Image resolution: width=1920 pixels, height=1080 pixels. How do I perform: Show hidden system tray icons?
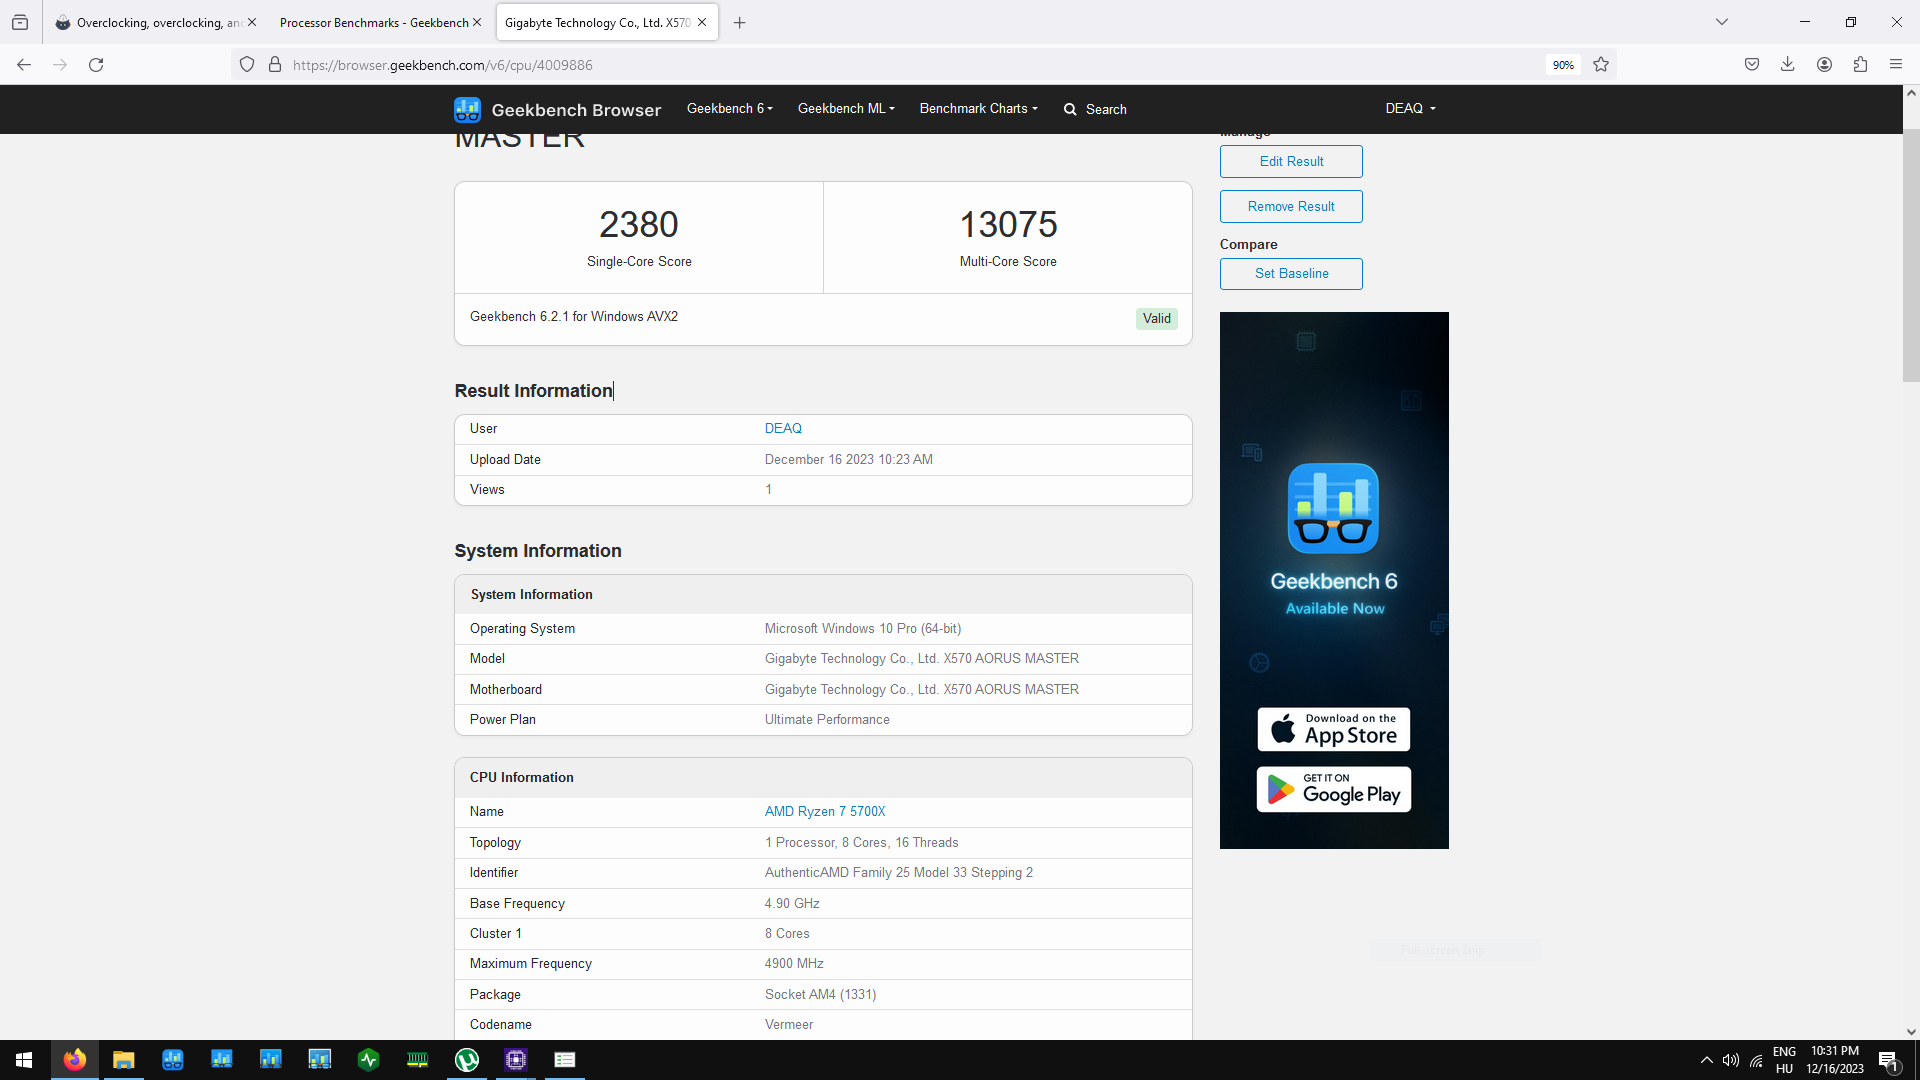tap(1707, 1060)
